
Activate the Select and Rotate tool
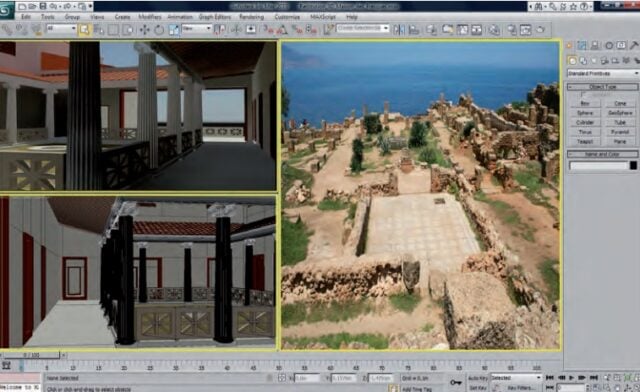tap(159, 30)
